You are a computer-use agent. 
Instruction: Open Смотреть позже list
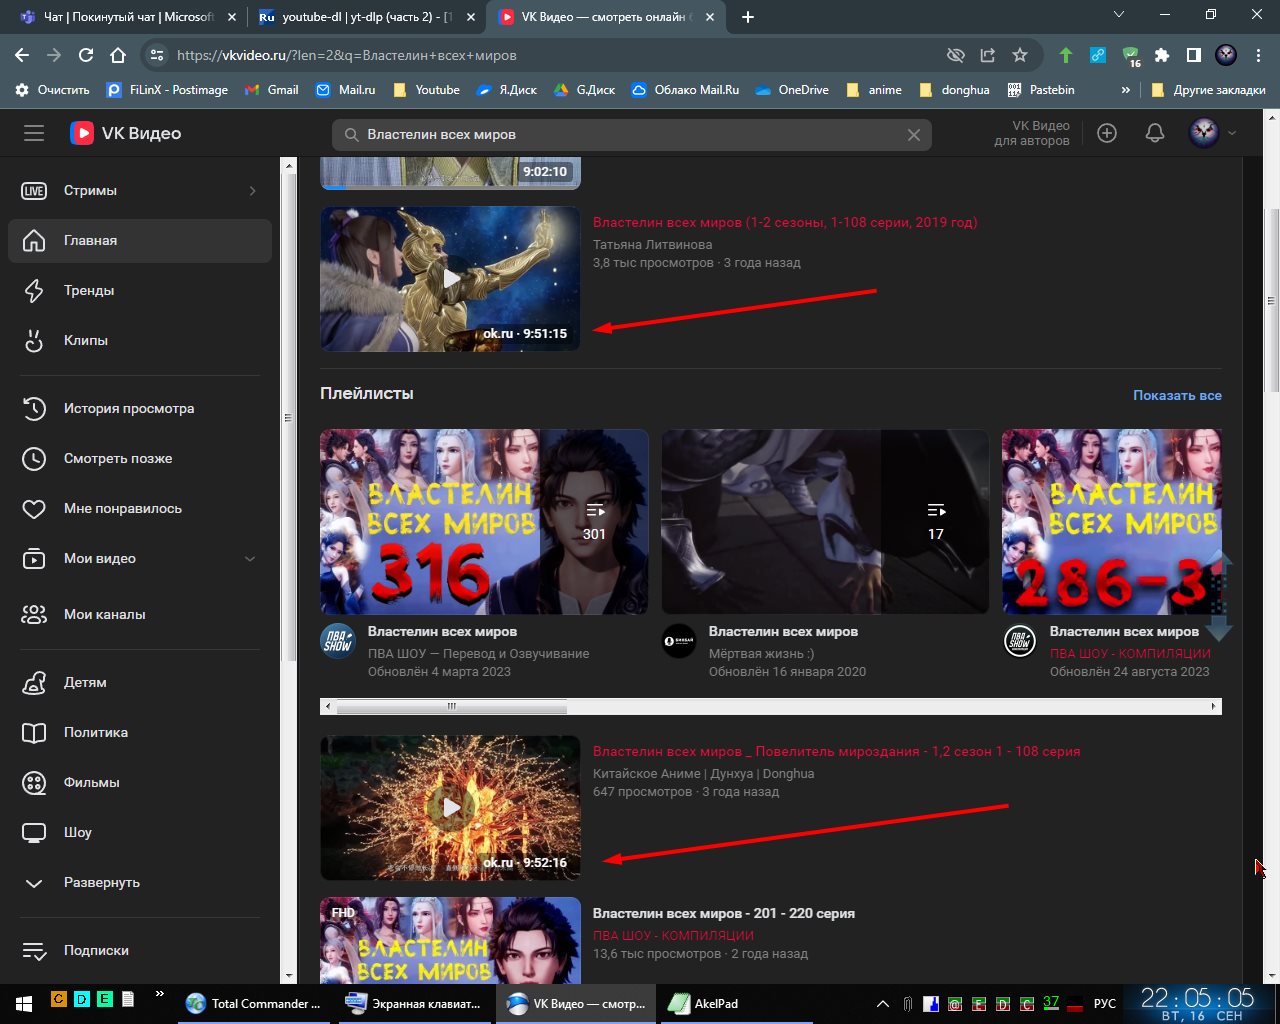[x=118, y=458]
